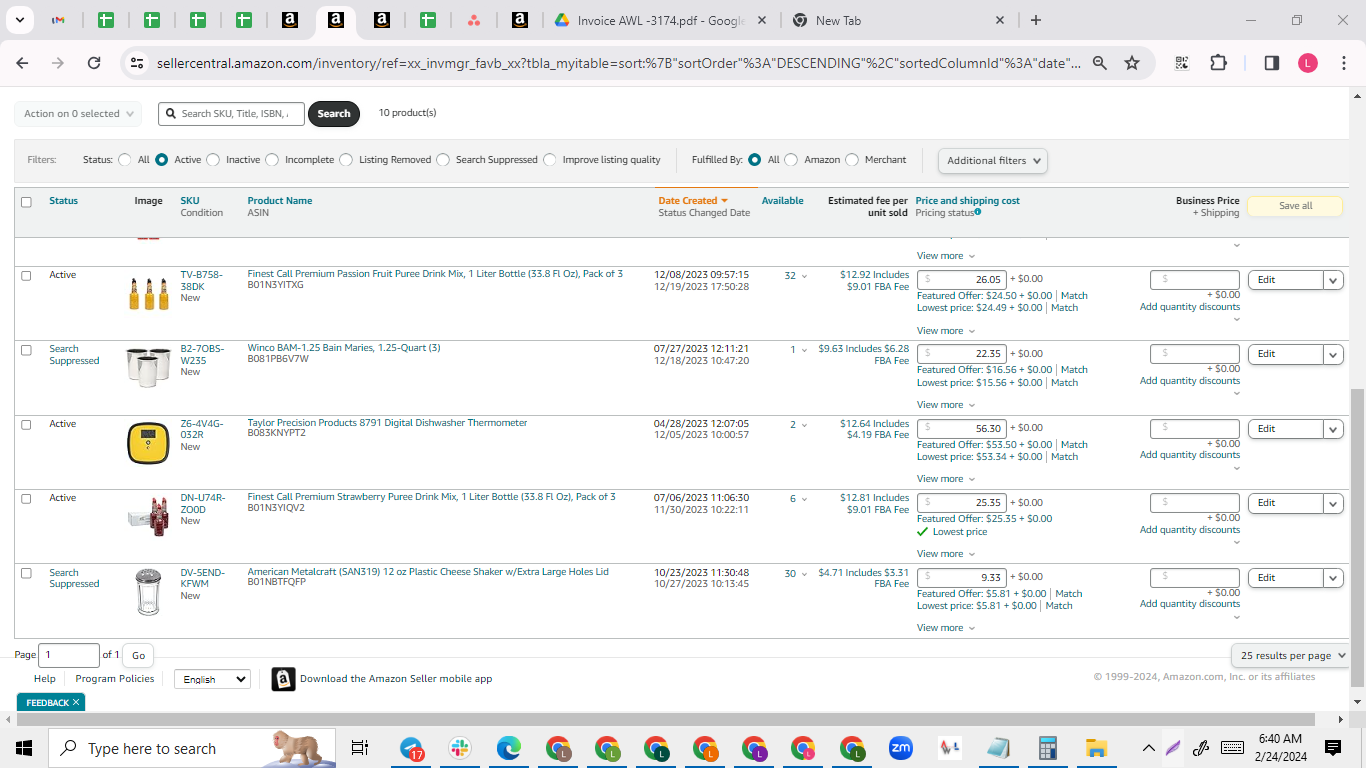Bookmark this page with the star icon

coord(1132,63)
